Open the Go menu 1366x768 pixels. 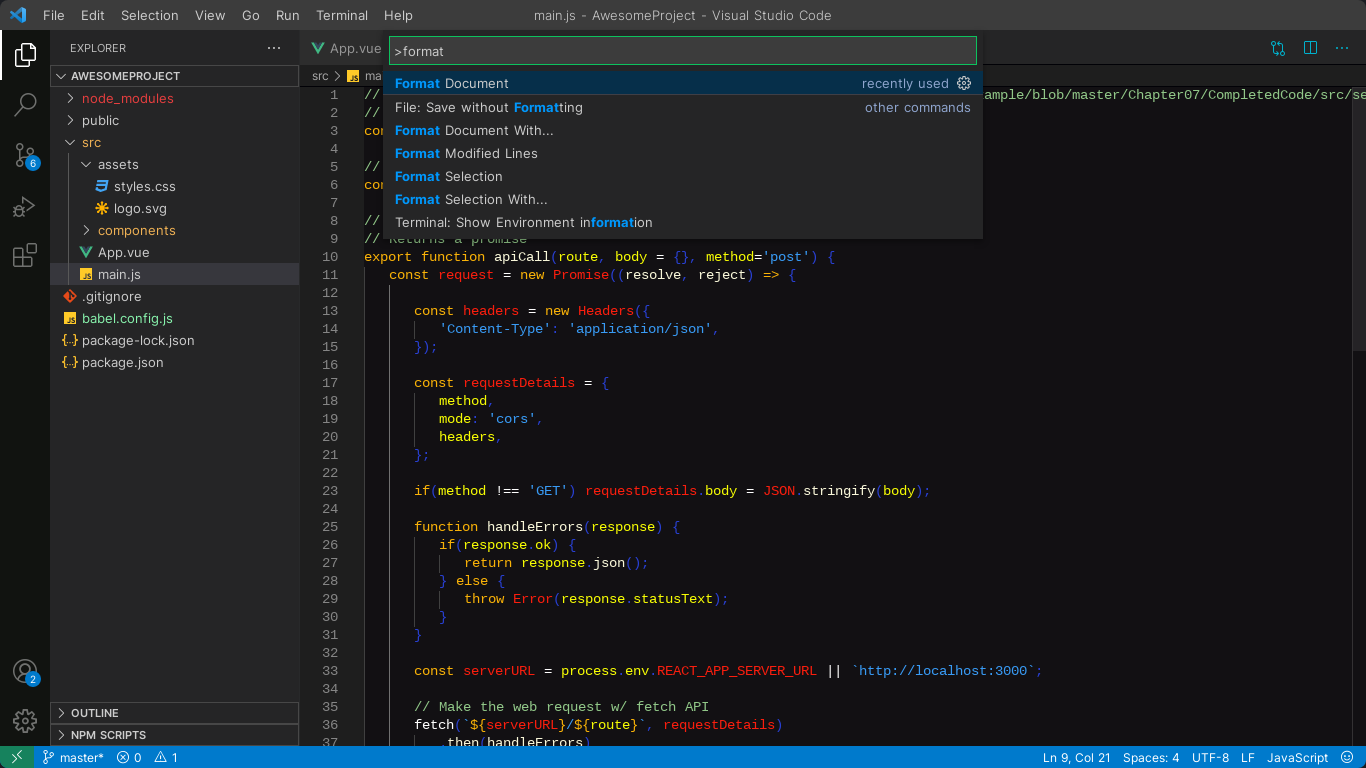click(x=251, y=15)
